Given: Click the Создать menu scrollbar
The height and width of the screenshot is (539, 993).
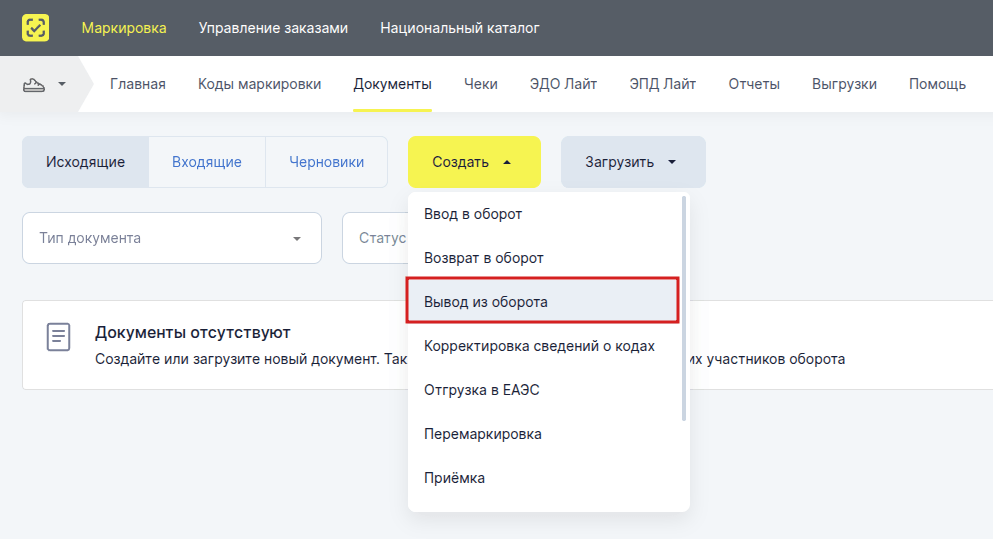Looking at the screenshot, I should point(684,308).
